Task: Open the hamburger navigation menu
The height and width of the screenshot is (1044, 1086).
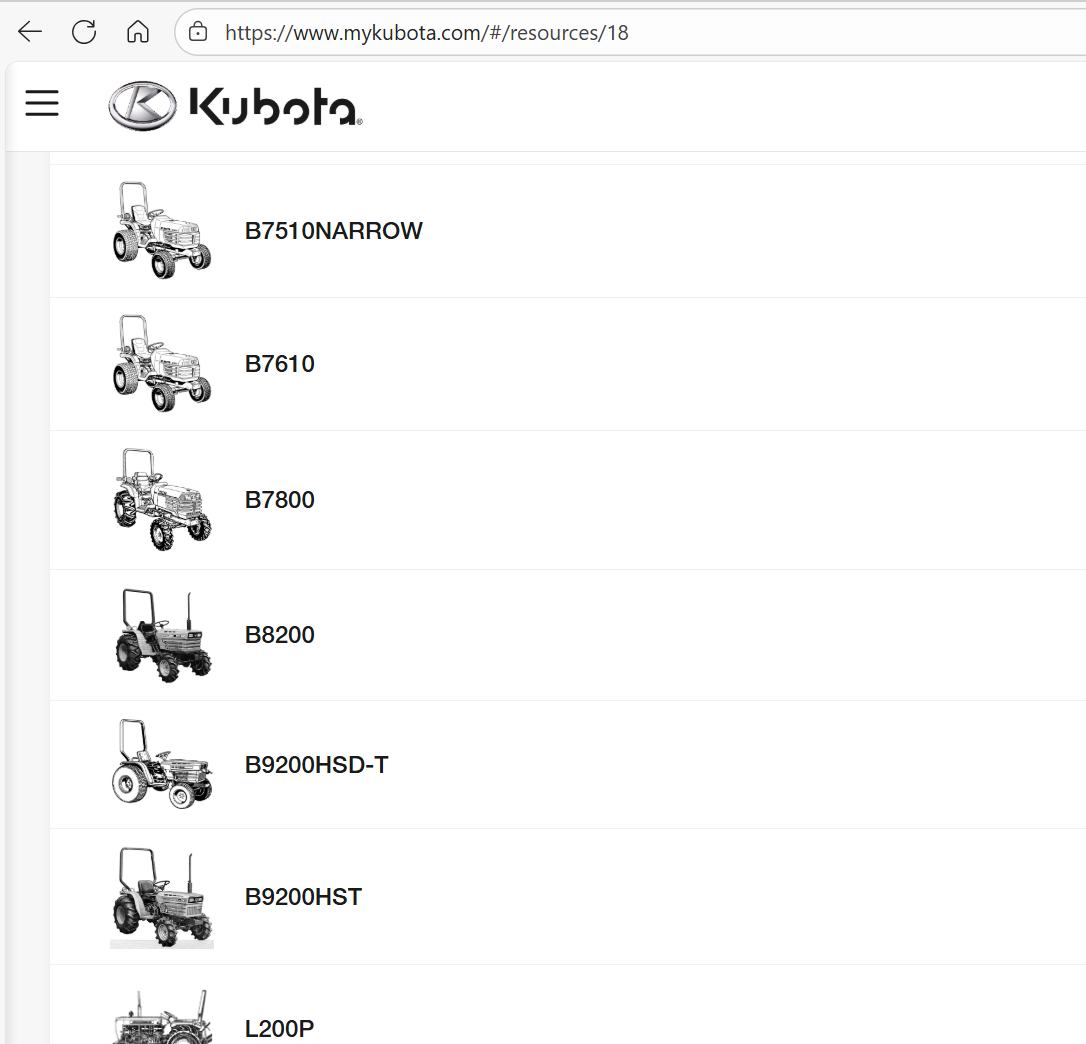Action: [x=42, y=103]
